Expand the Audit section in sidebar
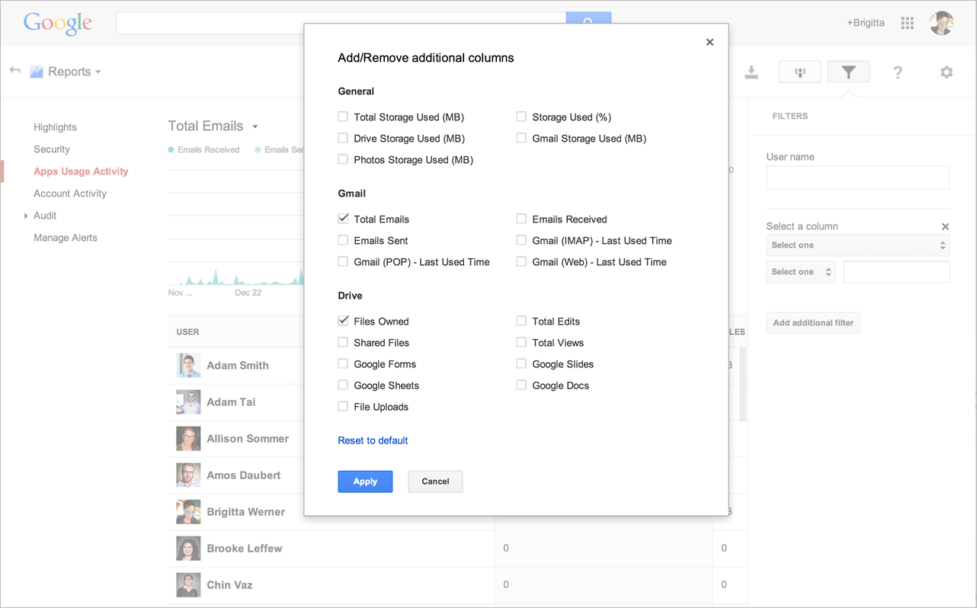The image size is (977, 608). 26,216
